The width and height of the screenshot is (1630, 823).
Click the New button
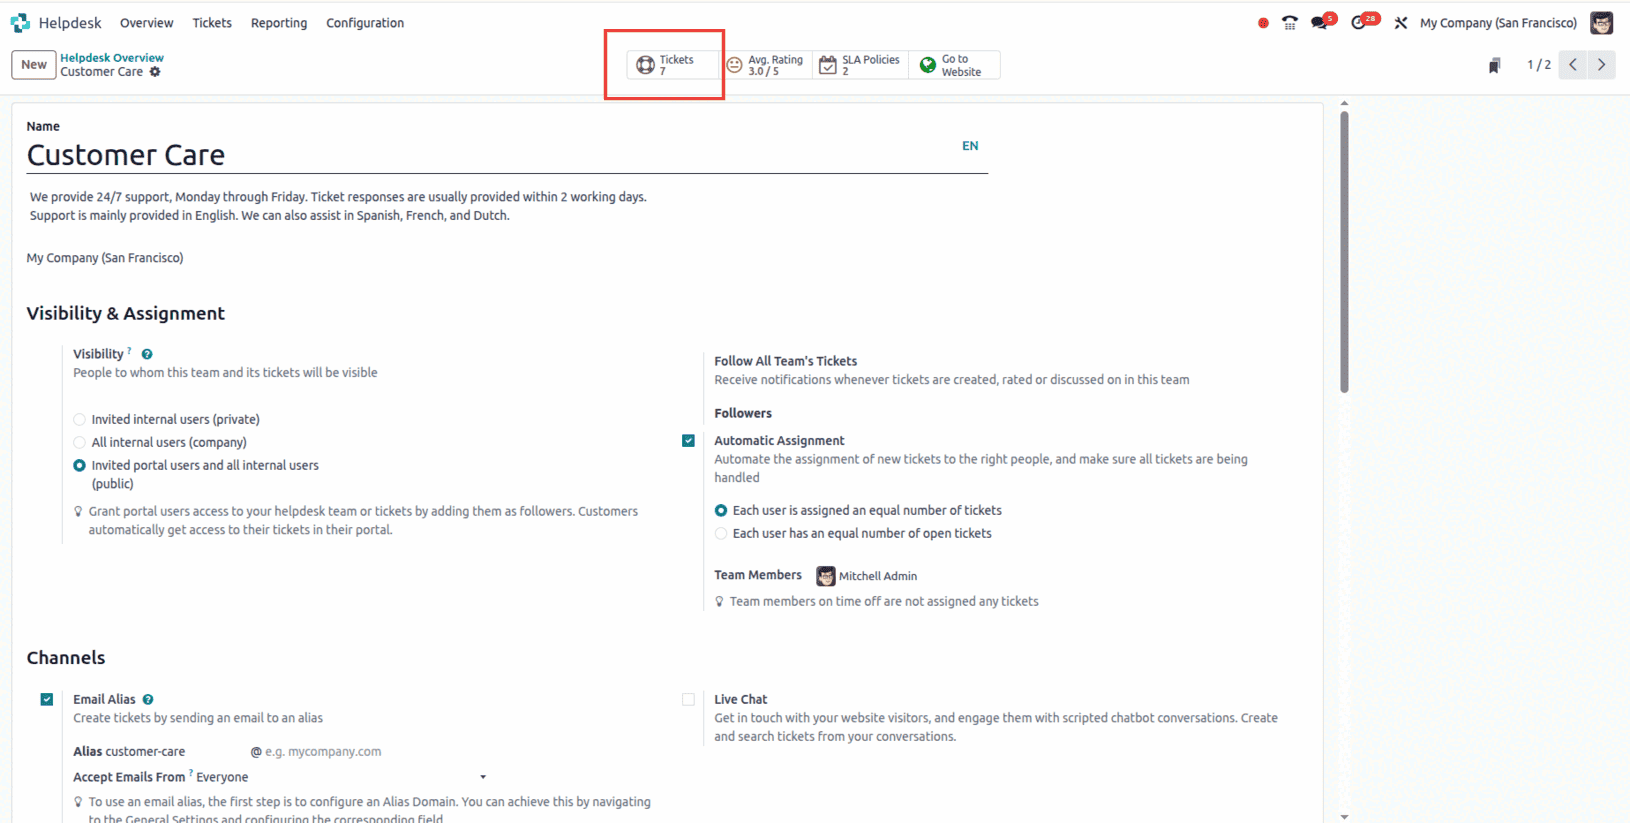[34, 65]
